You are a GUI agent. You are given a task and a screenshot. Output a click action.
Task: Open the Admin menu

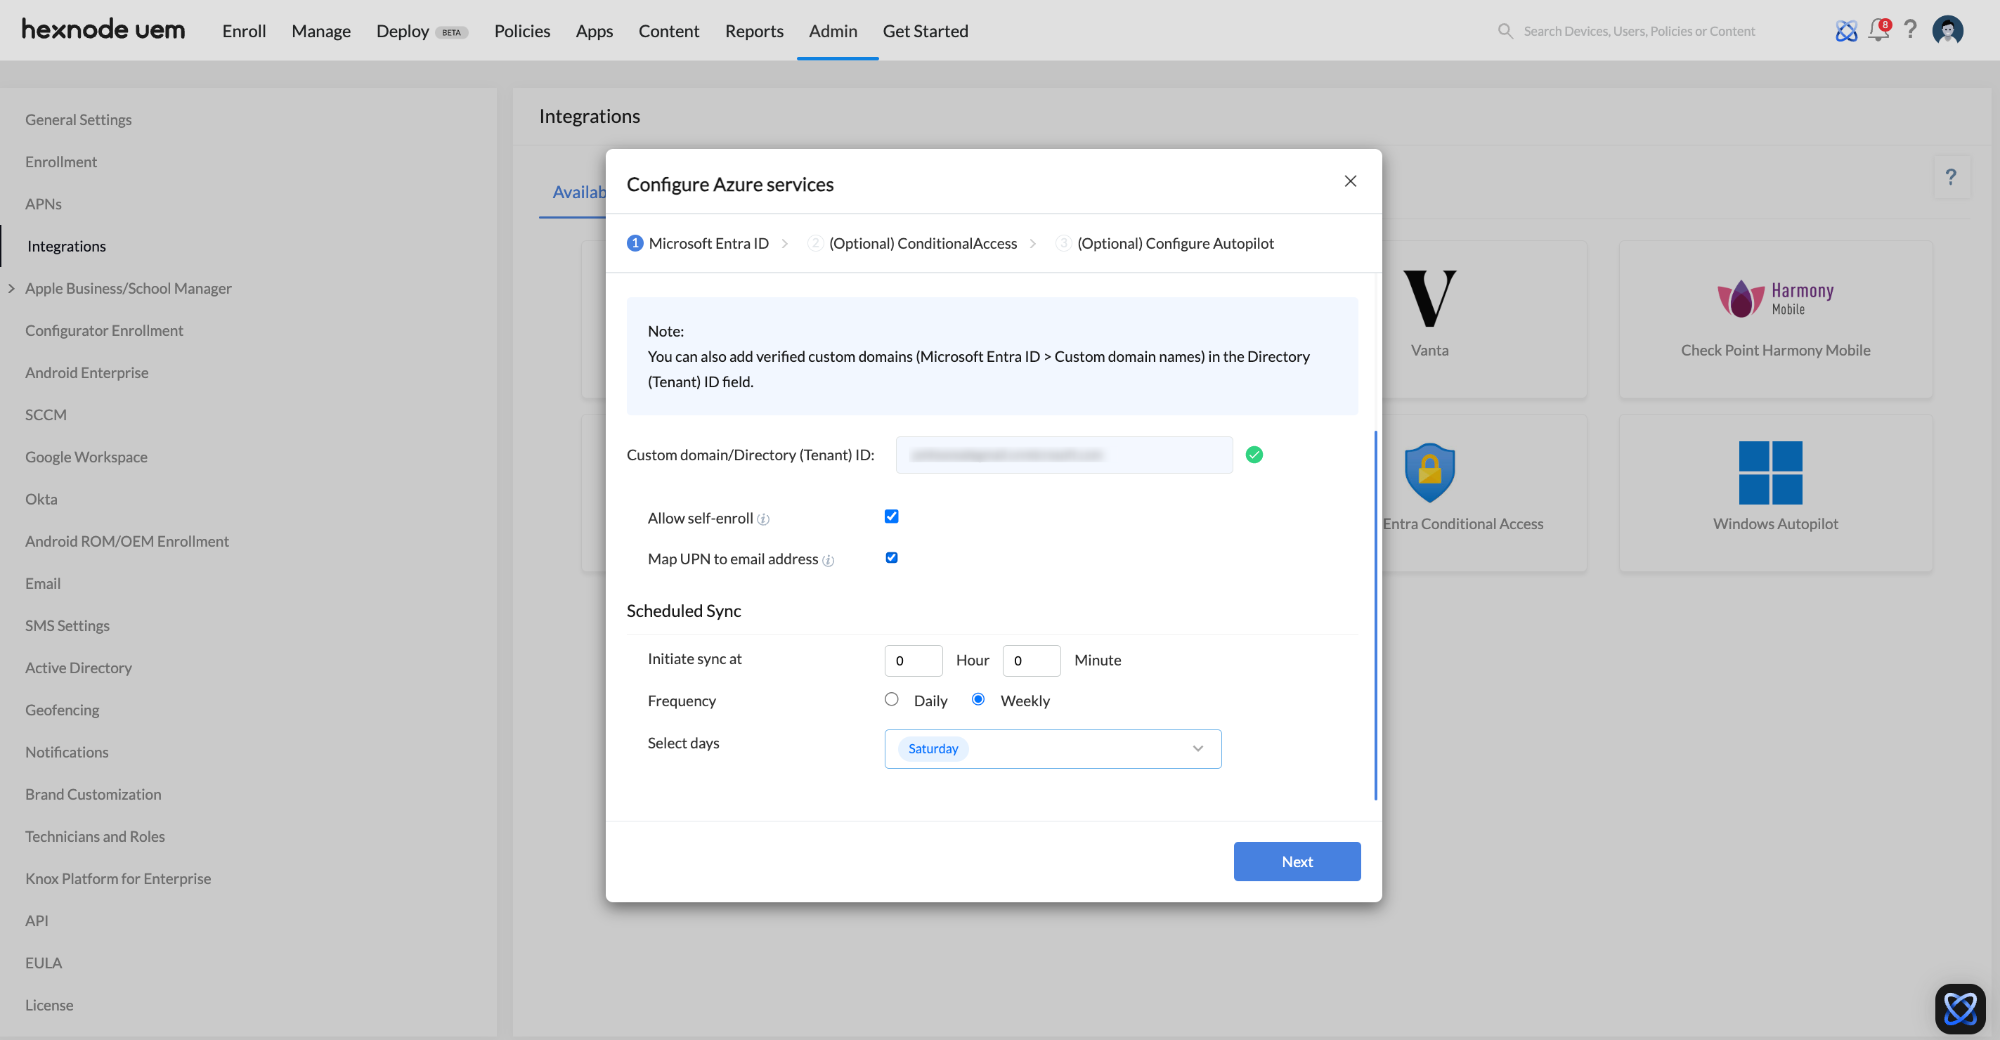pos(833,31)
